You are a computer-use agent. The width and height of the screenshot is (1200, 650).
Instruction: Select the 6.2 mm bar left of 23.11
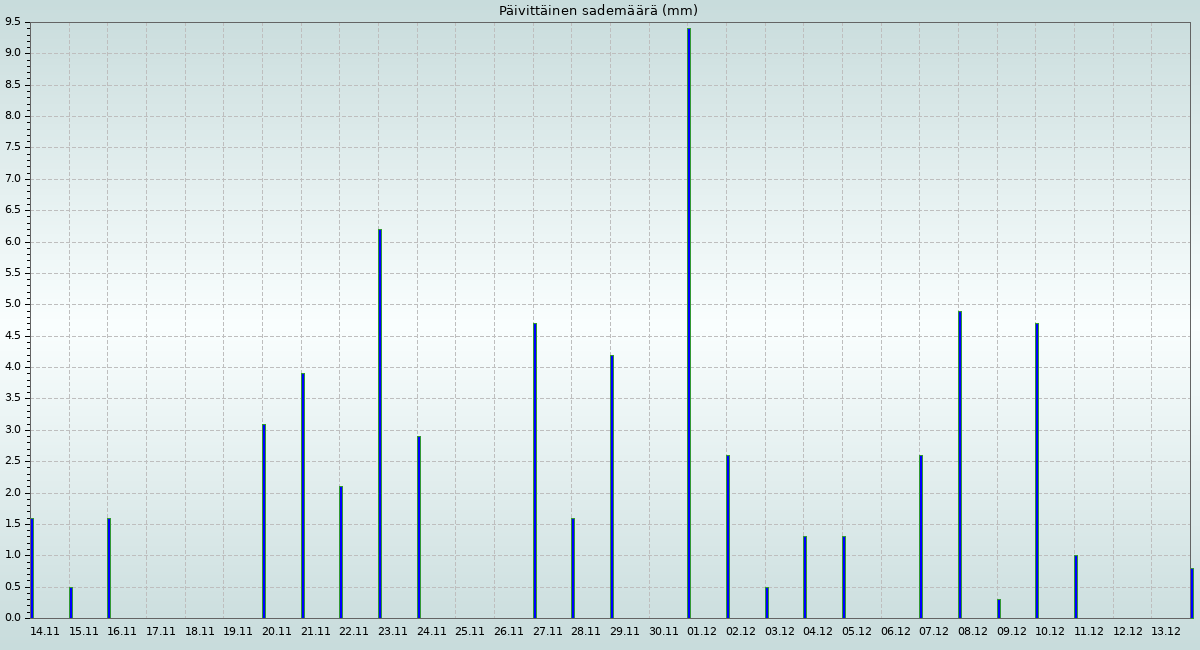[x=380, y=423]
